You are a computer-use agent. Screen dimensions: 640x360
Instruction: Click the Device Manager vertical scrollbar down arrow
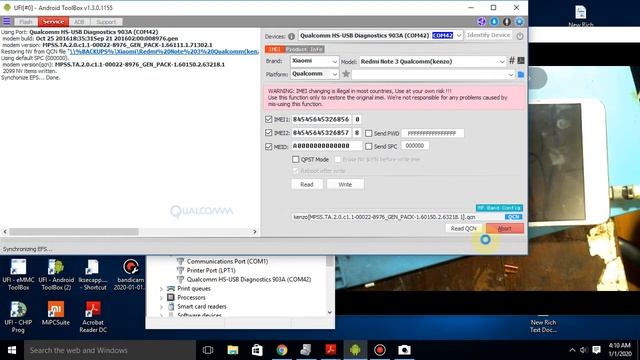pos(330,312)
